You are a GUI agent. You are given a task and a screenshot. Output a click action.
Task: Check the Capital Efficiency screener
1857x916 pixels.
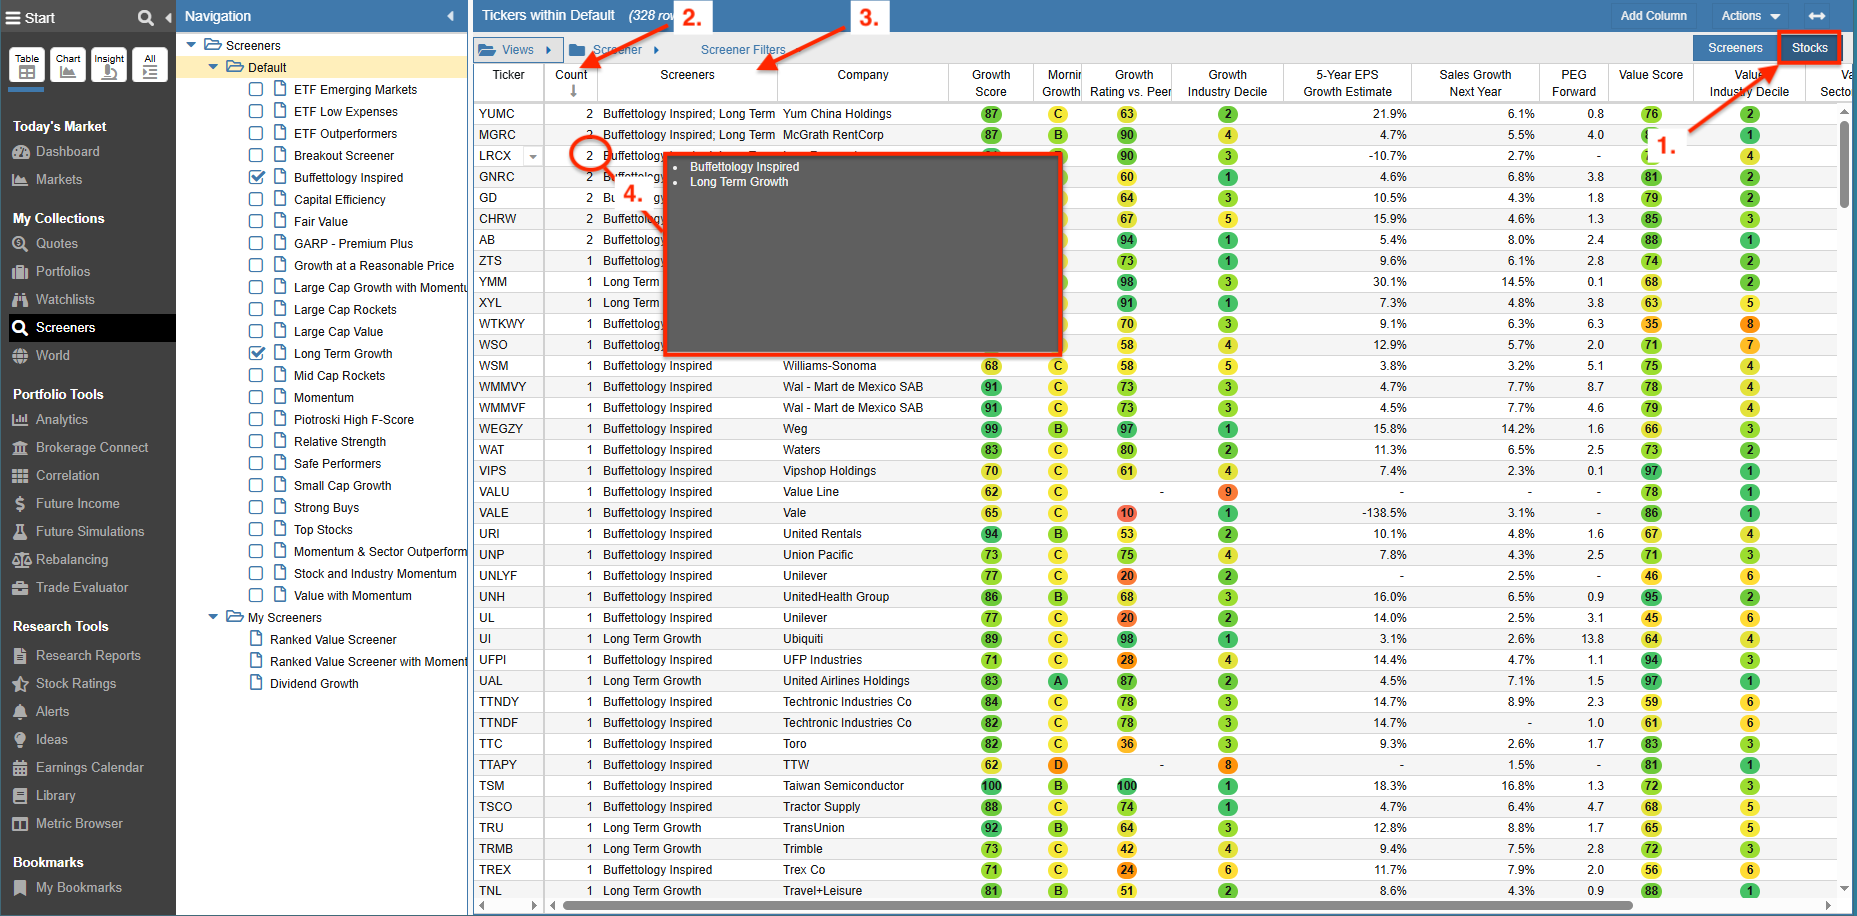point(257,199)
